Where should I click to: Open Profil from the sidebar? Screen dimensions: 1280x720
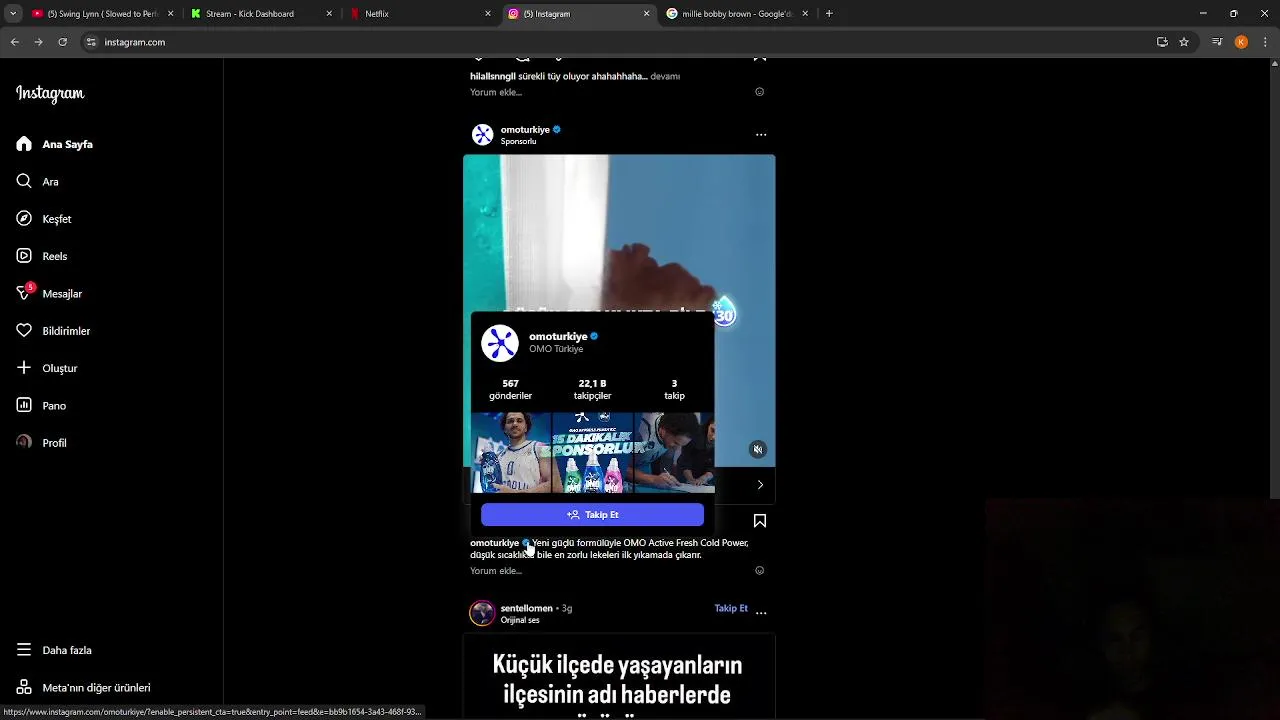42,443
